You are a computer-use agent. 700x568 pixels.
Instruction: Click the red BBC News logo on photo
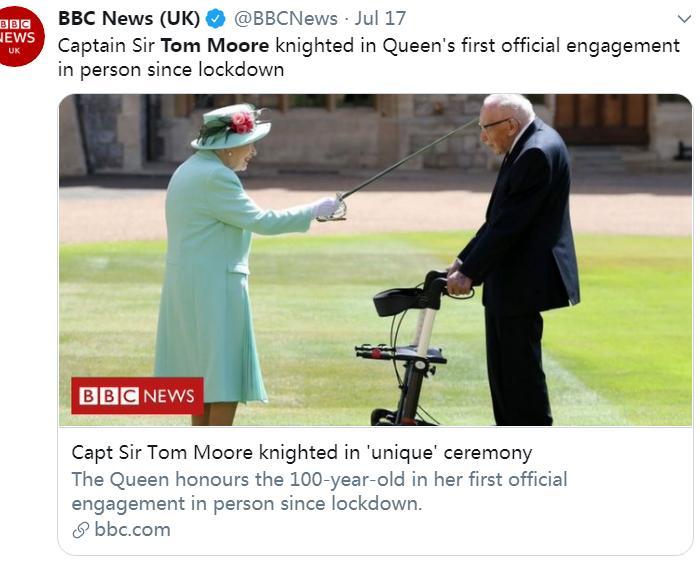pos(137,396)
